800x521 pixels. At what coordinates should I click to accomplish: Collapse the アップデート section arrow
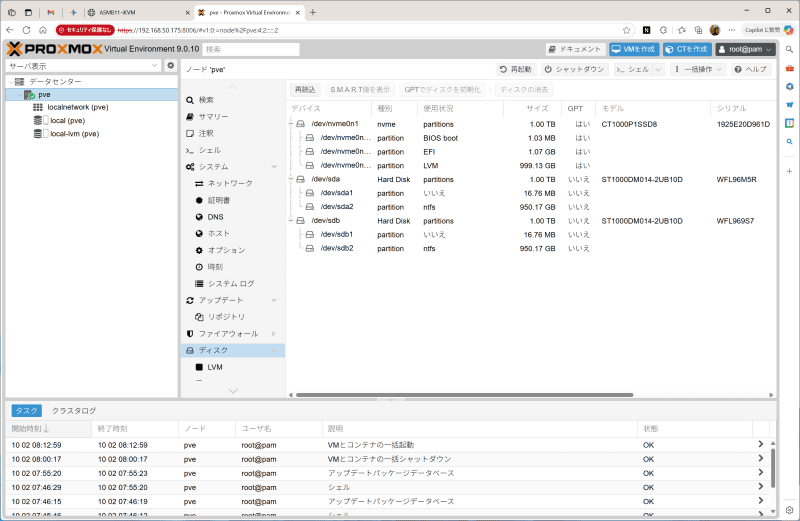pyautogui.click(x=274, y=300)
